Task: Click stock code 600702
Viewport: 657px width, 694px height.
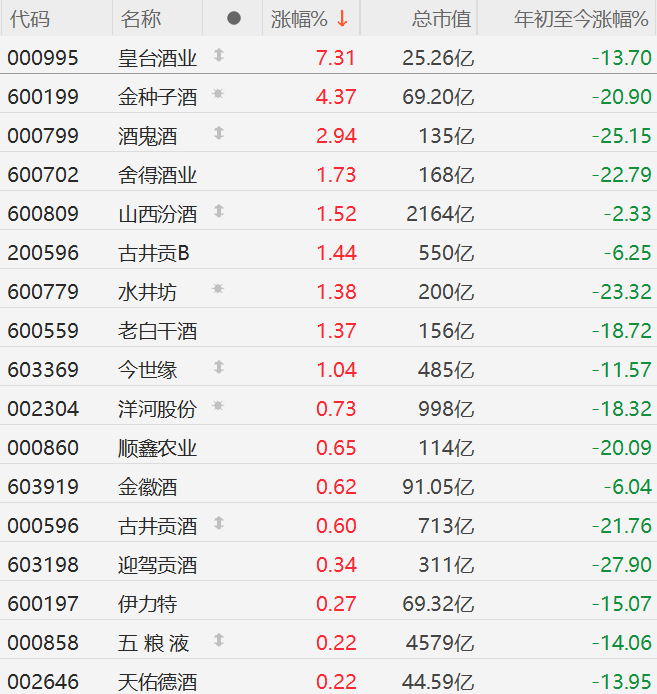Action: 43,175
